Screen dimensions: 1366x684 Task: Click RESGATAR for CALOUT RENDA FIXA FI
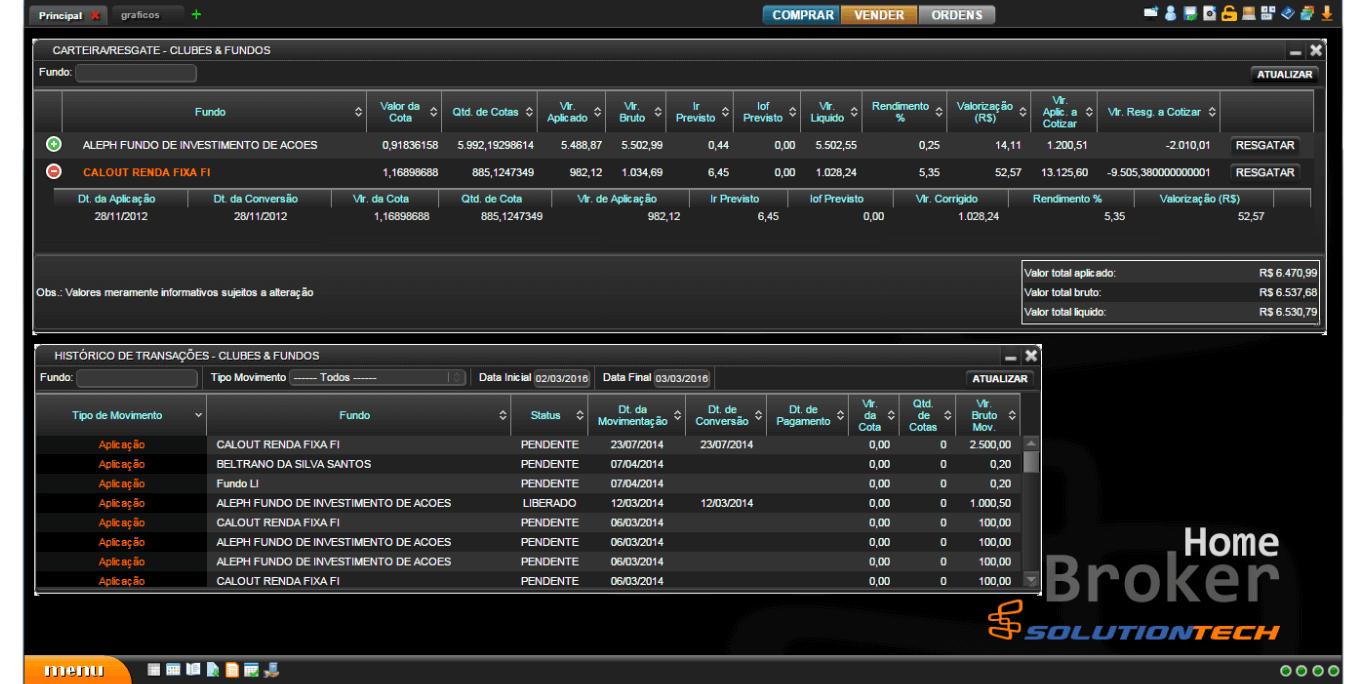(x=1265, y=172)
